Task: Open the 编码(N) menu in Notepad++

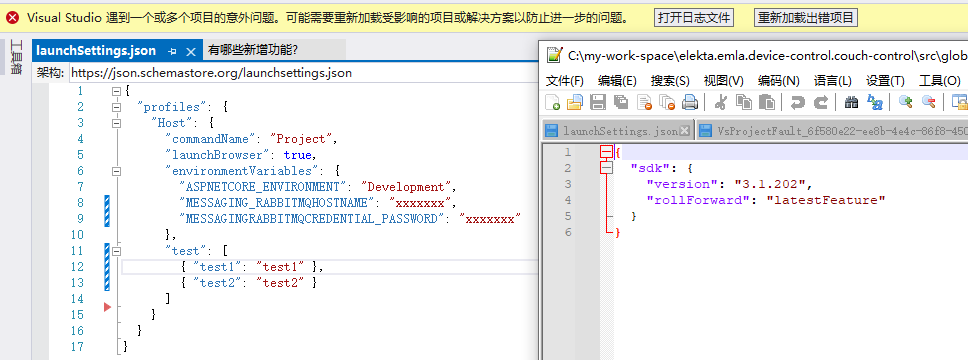Action: click(778, 81)
